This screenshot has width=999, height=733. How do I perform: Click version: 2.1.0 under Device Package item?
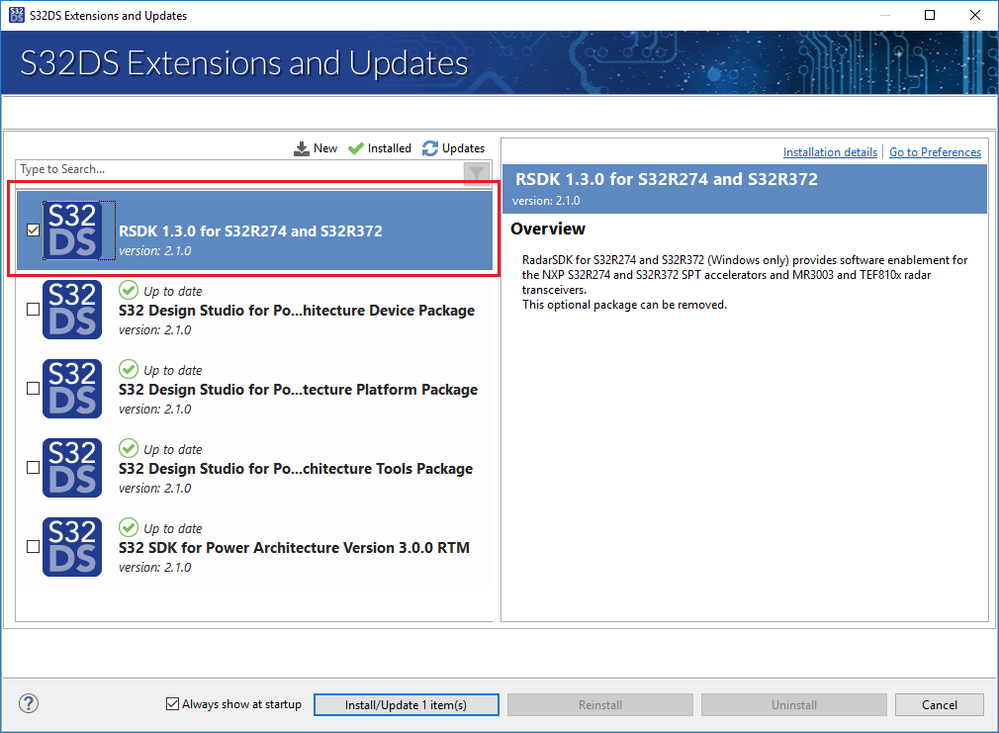click(155, 330)
